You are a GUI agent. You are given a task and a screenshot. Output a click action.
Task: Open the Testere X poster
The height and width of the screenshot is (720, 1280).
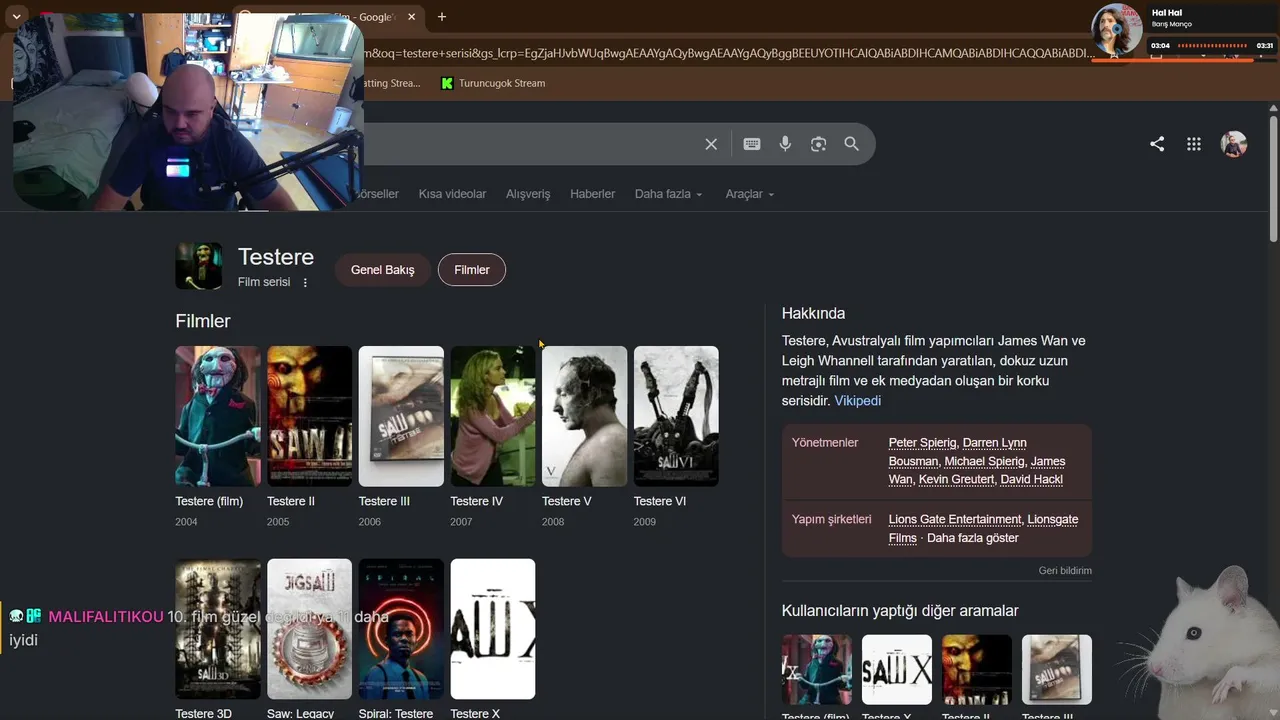point(493,629)
